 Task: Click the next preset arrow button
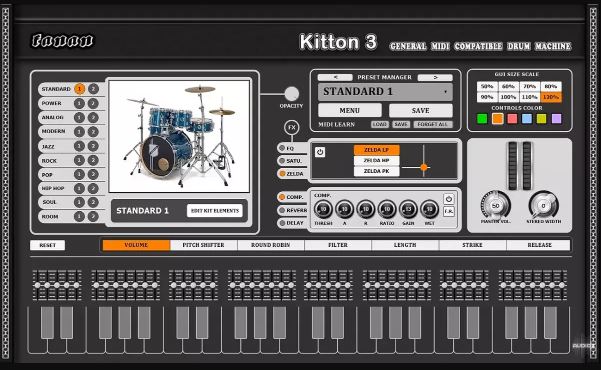435,77
